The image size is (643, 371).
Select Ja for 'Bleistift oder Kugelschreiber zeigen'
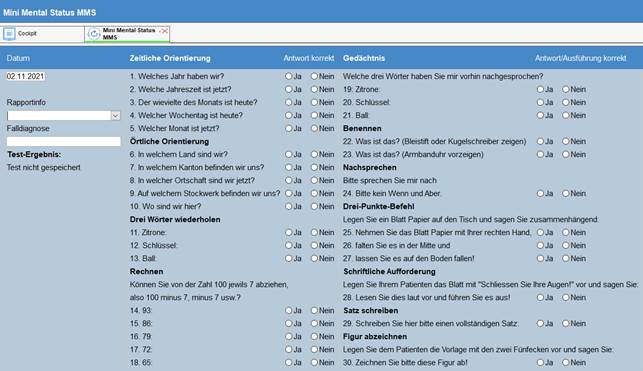point(540,141)
